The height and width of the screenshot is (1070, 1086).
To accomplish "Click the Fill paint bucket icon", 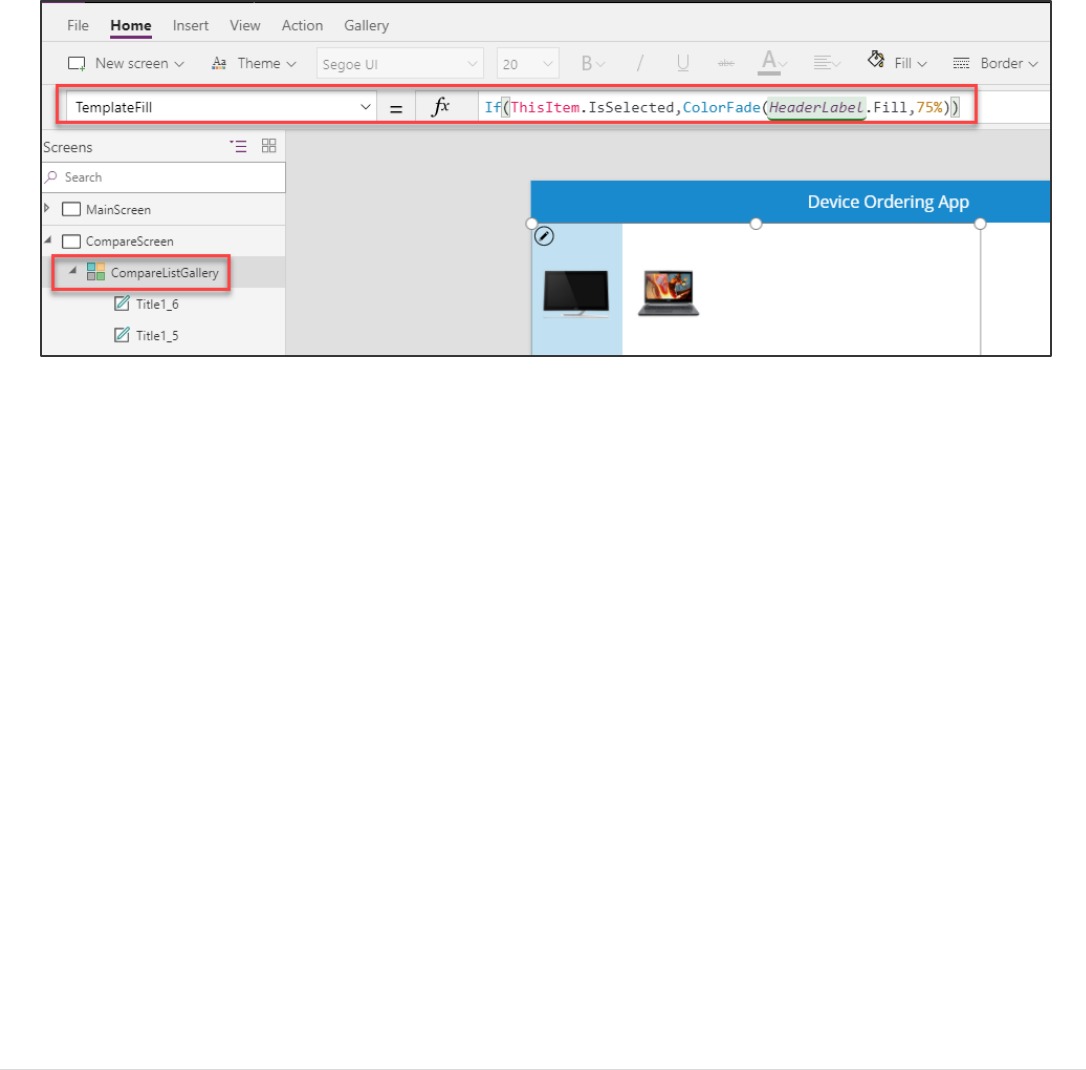I will pos(876,61).
